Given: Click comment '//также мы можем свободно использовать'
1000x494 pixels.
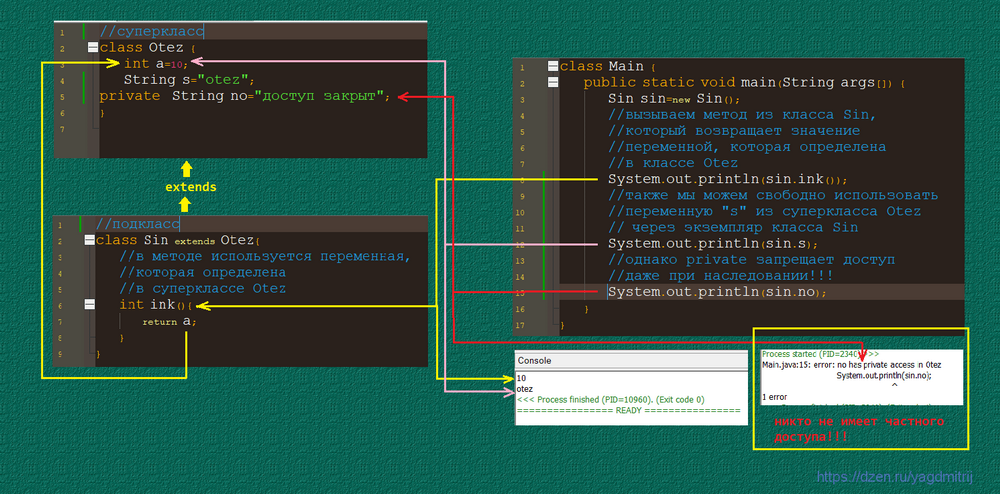Looking at the screenshot, I should [x=773, y=196].
